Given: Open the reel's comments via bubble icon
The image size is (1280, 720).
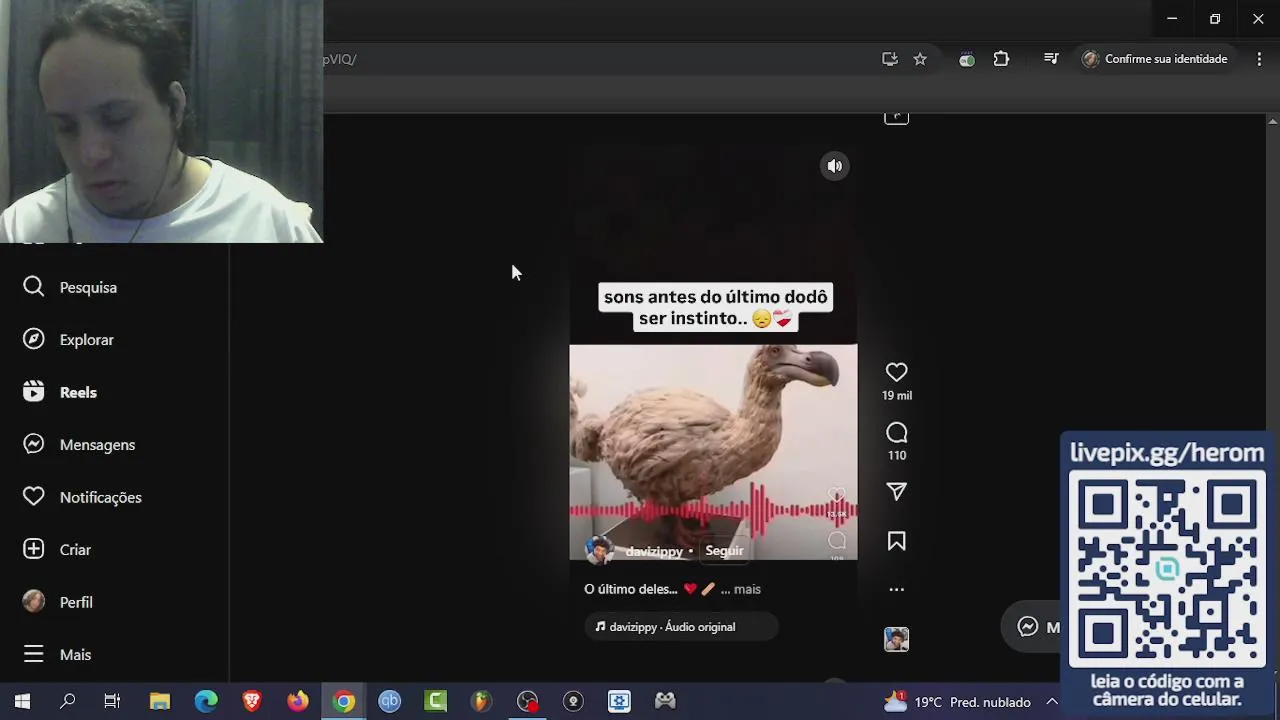Looking at the screenshot, I should pos(897,433).
